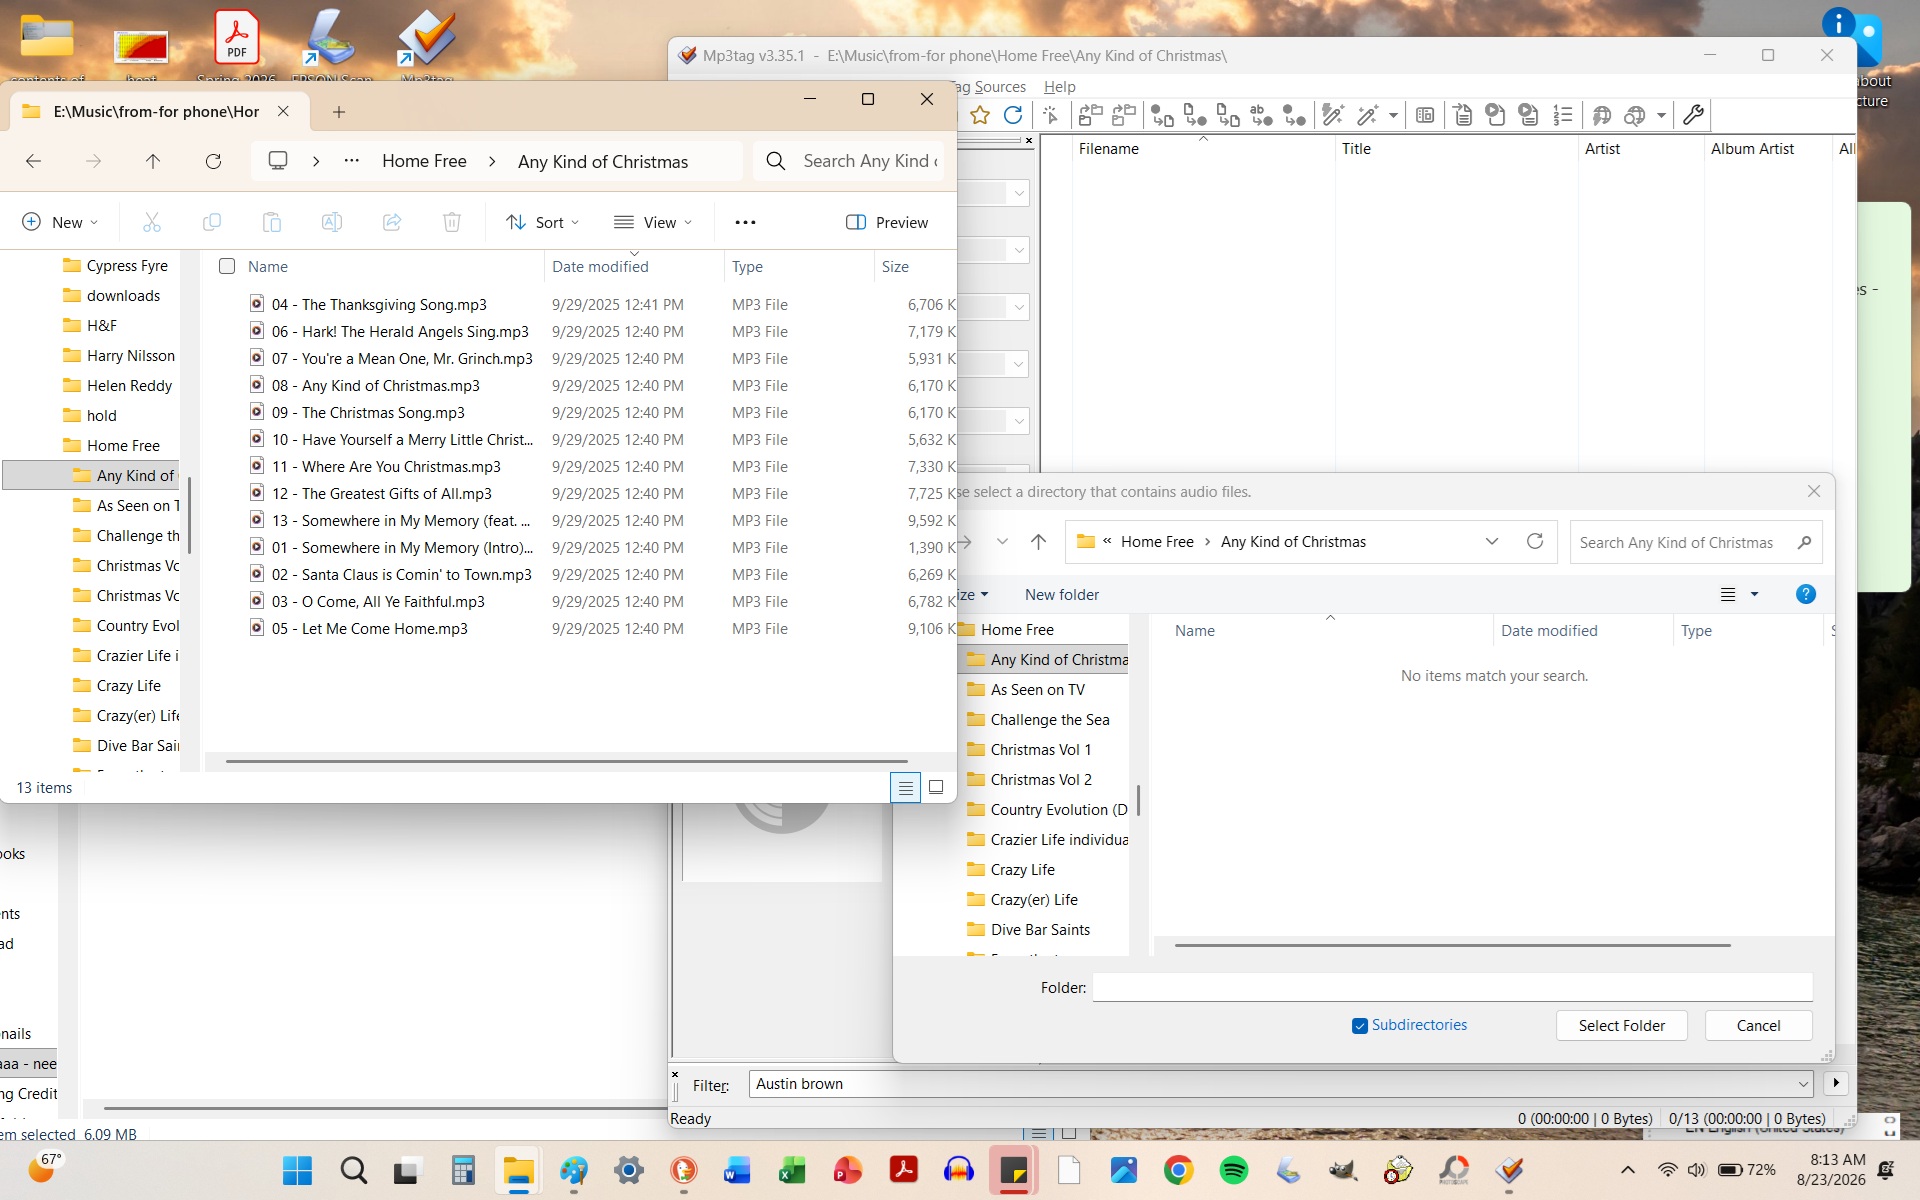
Task: Open the Help menu in Mp3tag
Action: 1059,87
